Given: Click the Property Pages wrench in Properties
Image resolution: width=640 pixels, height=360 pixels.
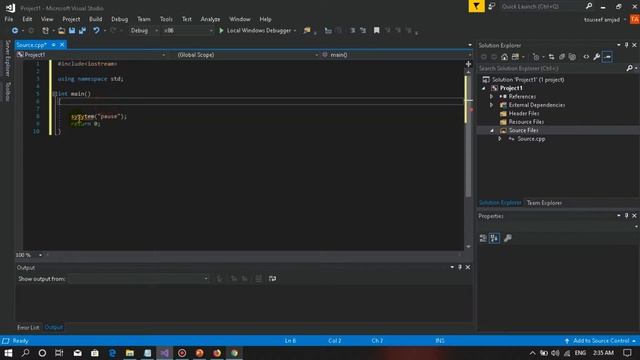Looking at the screenshot, I should [508, 238].
